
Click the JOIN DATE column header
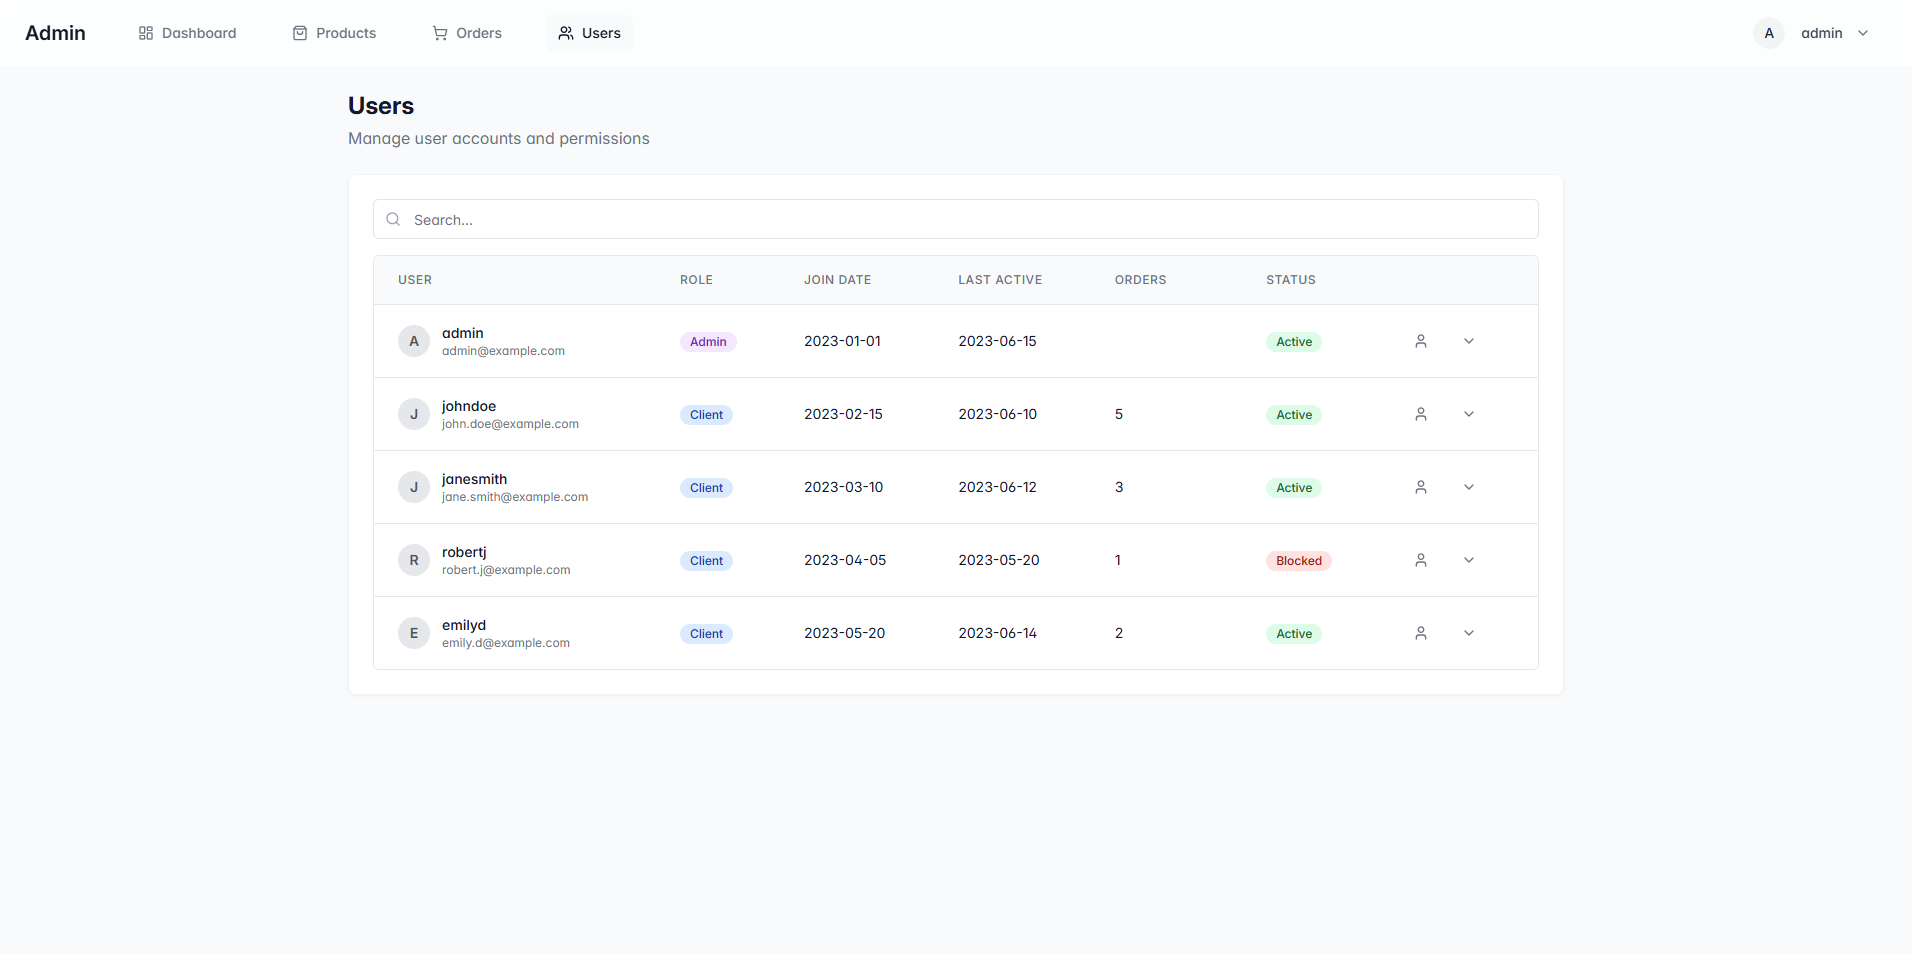(x=837, y=280)
